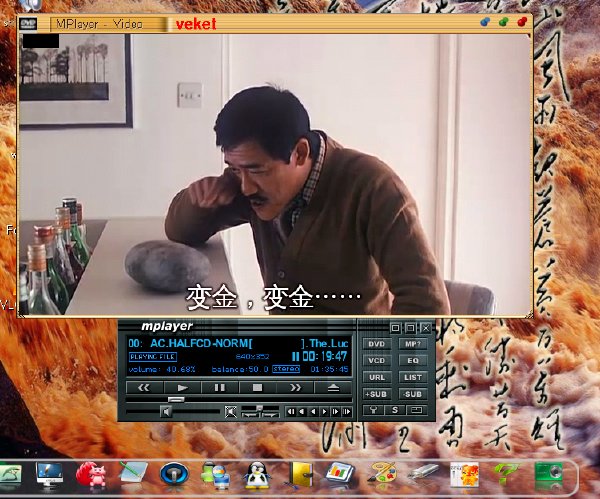Screen dimensions: 600x499
Task: Stop playback with the square stop button
Action: point(258,388)
